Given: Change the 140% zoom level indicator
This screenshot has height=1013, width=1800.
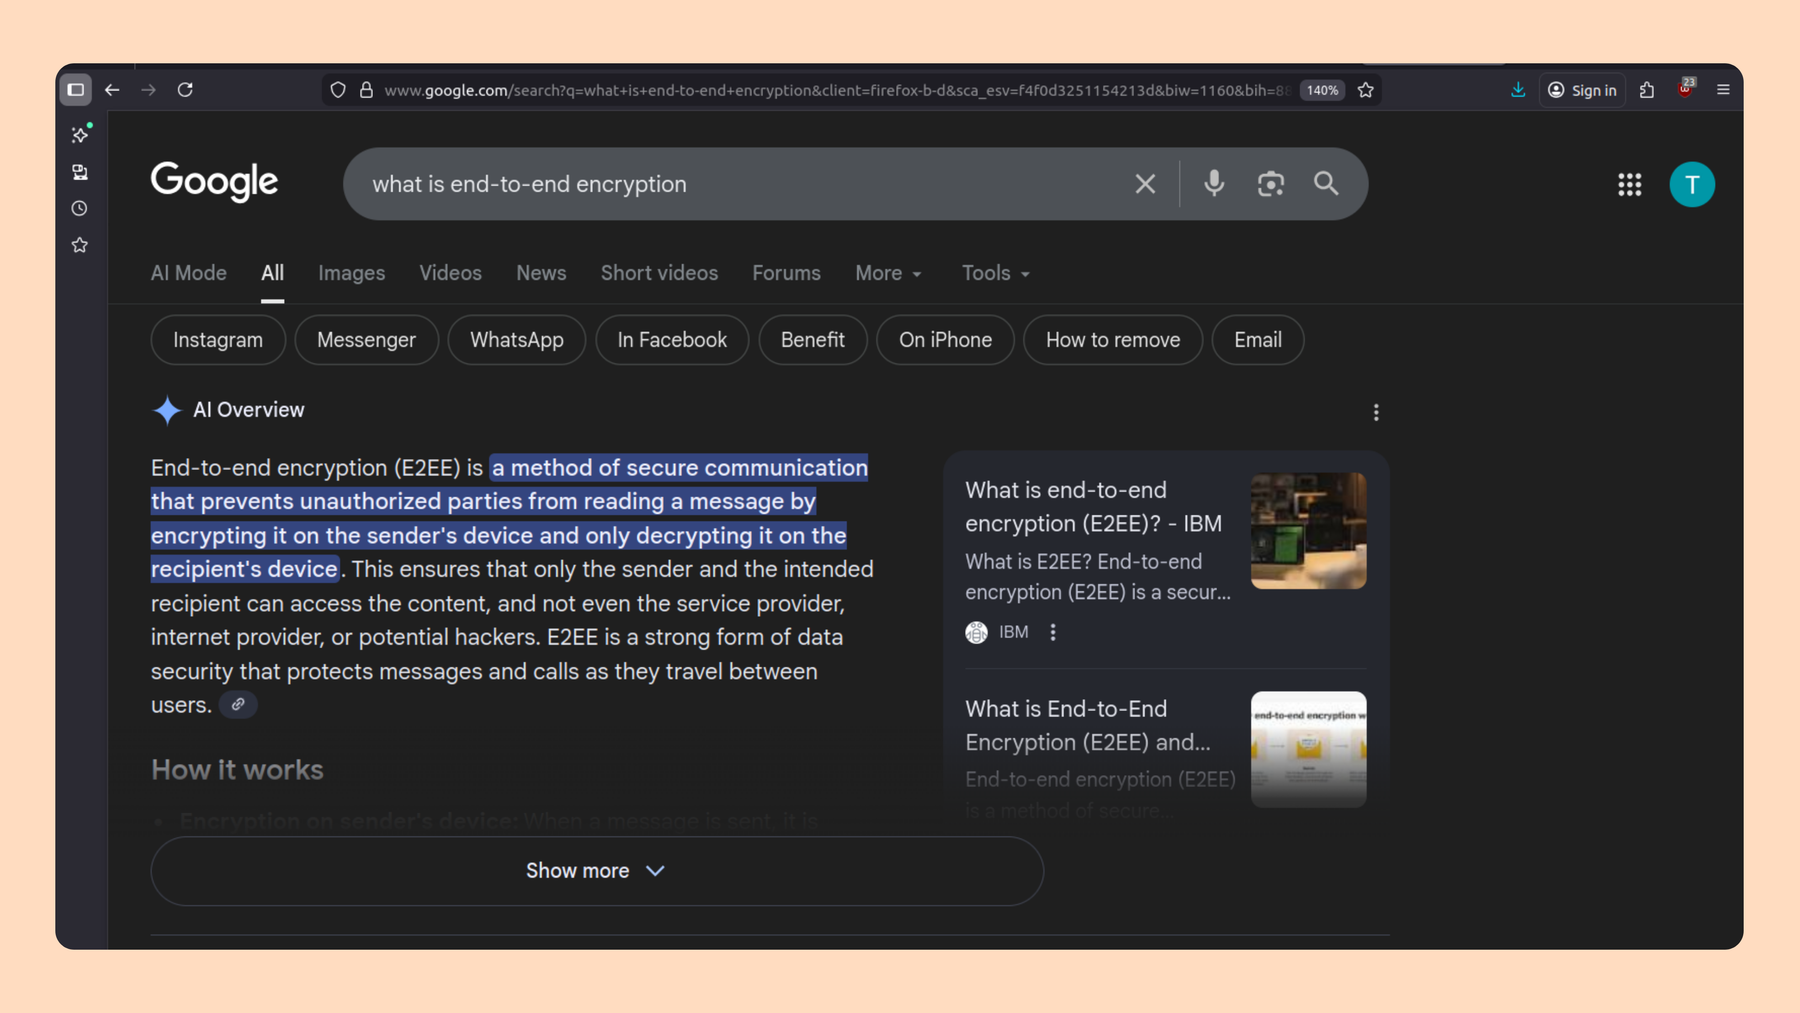Looking at the screenshot, I should click(1322, 90).
